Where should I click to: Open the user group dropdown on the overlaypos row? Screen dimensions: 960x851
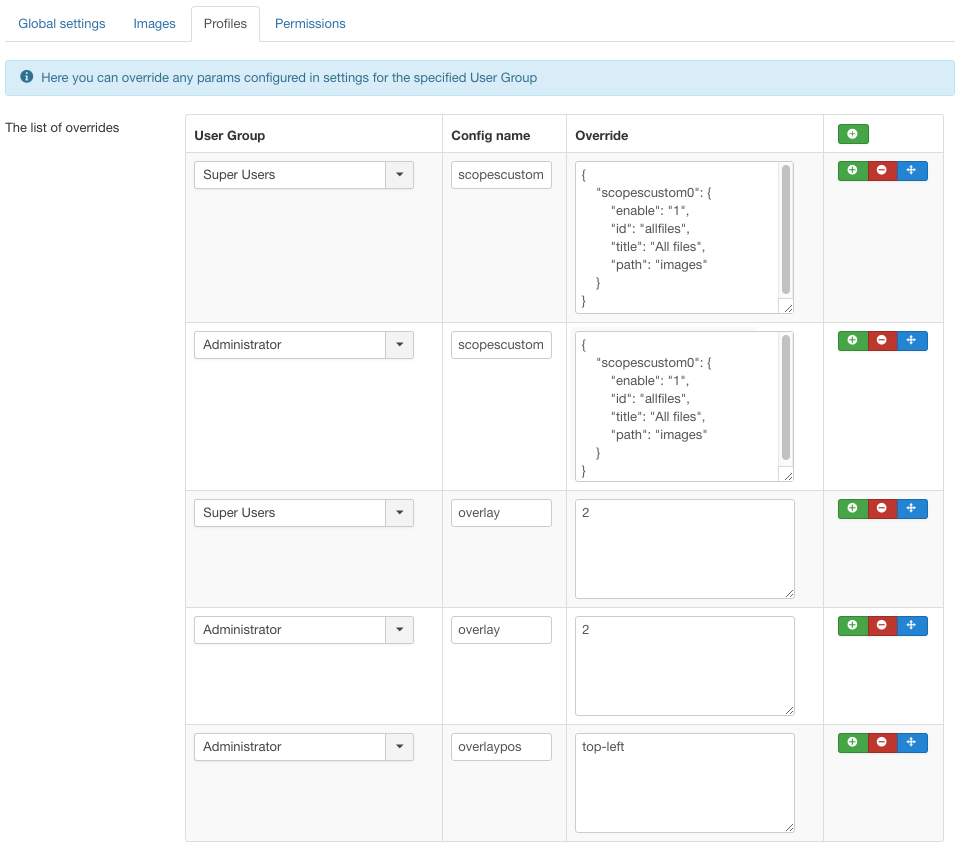pyautogui.click(x=399, y=746)
